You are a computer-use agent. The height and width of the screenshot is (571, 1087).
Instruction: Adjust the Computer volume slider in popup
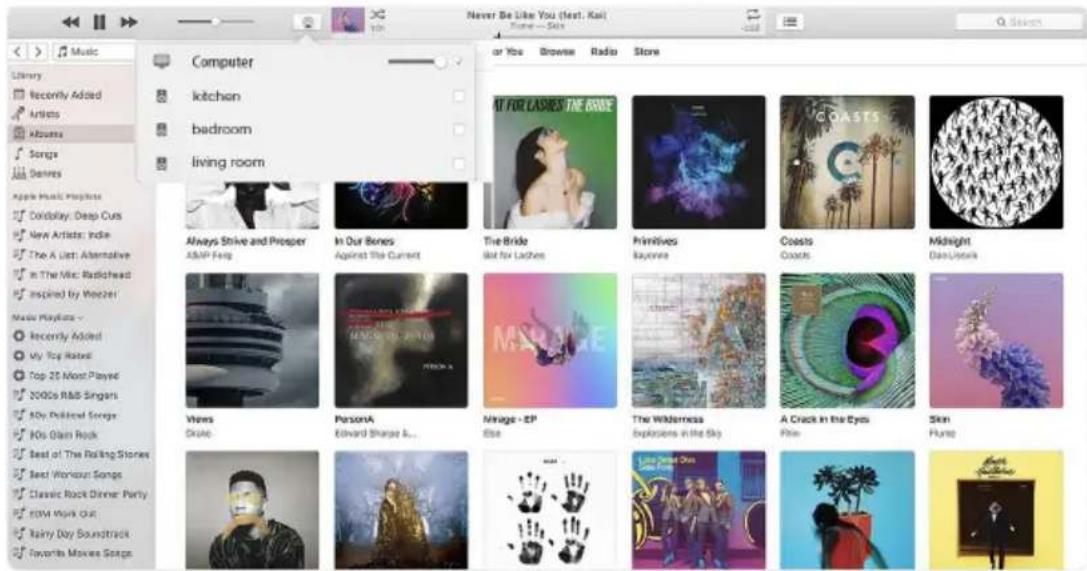(x=417, y=62)
